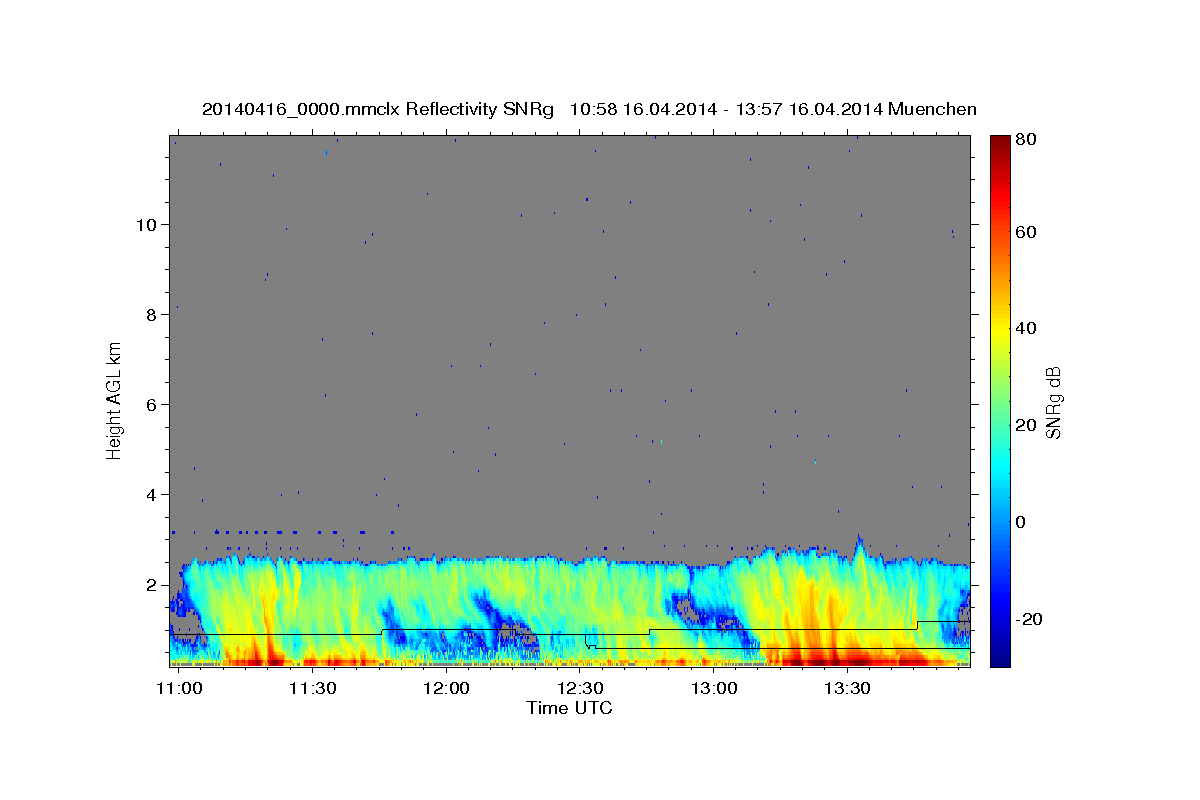Click the height label 10
This screenshot has height=800, width=1200.
[148, 225]
